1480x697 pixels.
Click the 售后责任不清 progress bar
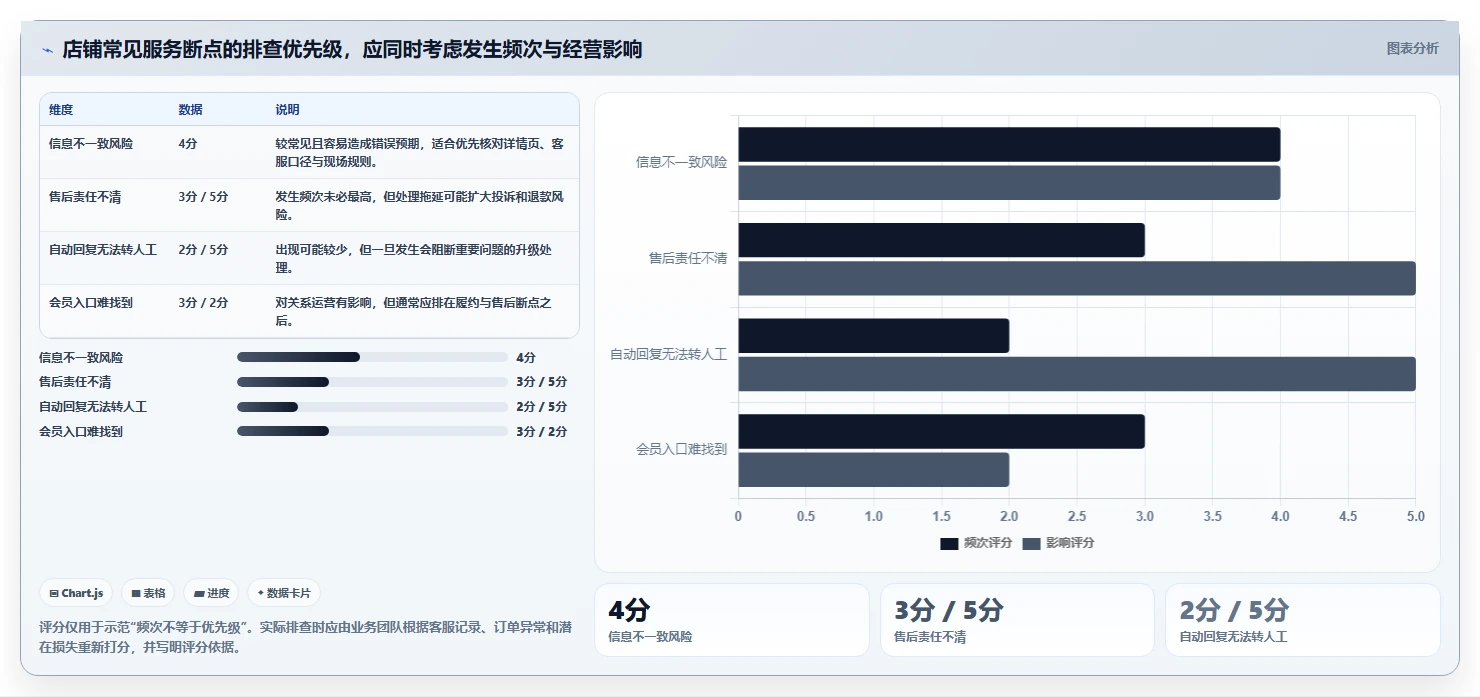coord(372,382)
